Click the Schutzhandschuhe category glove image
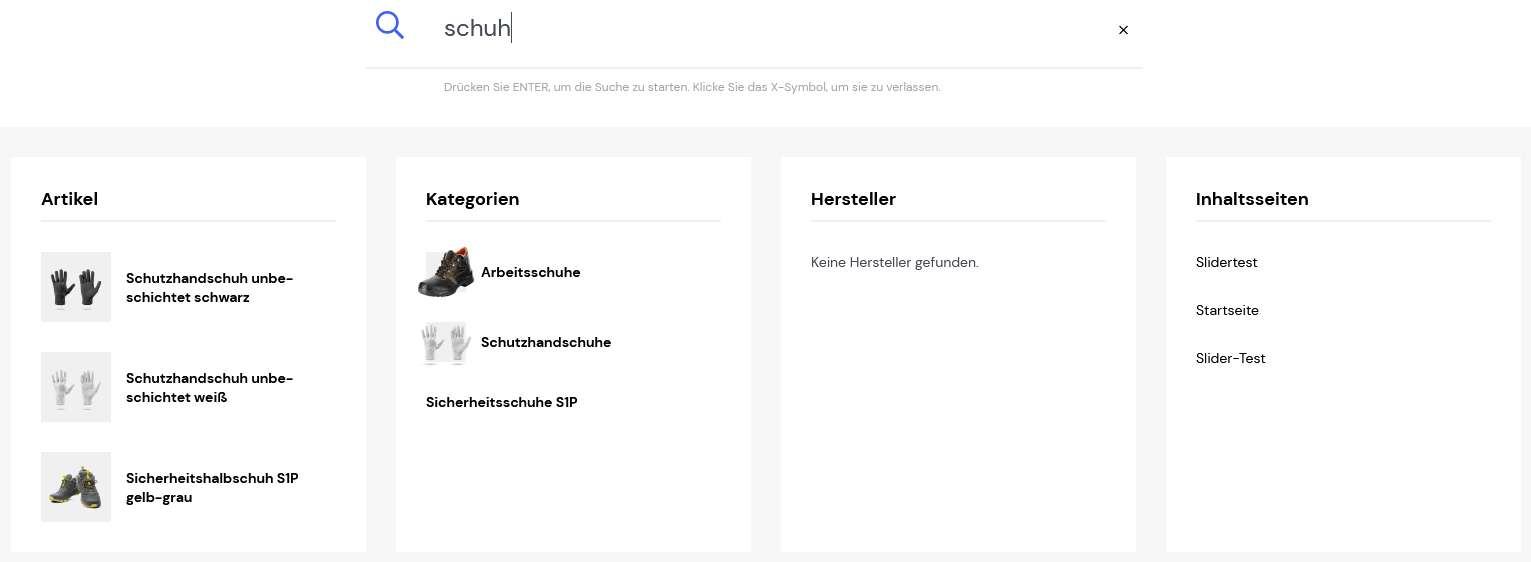The width and height of the screenshot is (1531, 562). [x=446, y=342]
